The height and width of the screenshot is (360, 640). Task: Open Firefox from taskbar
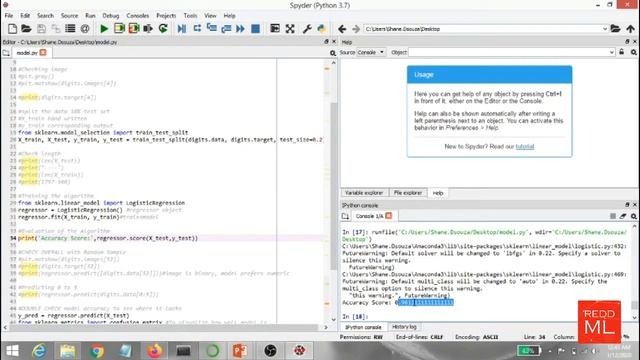(154, 351)
